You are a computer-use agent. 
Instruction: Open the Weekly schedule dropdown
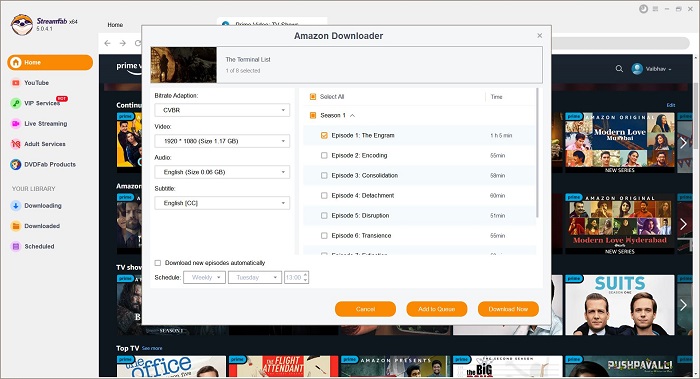click(x=204, y=278)
